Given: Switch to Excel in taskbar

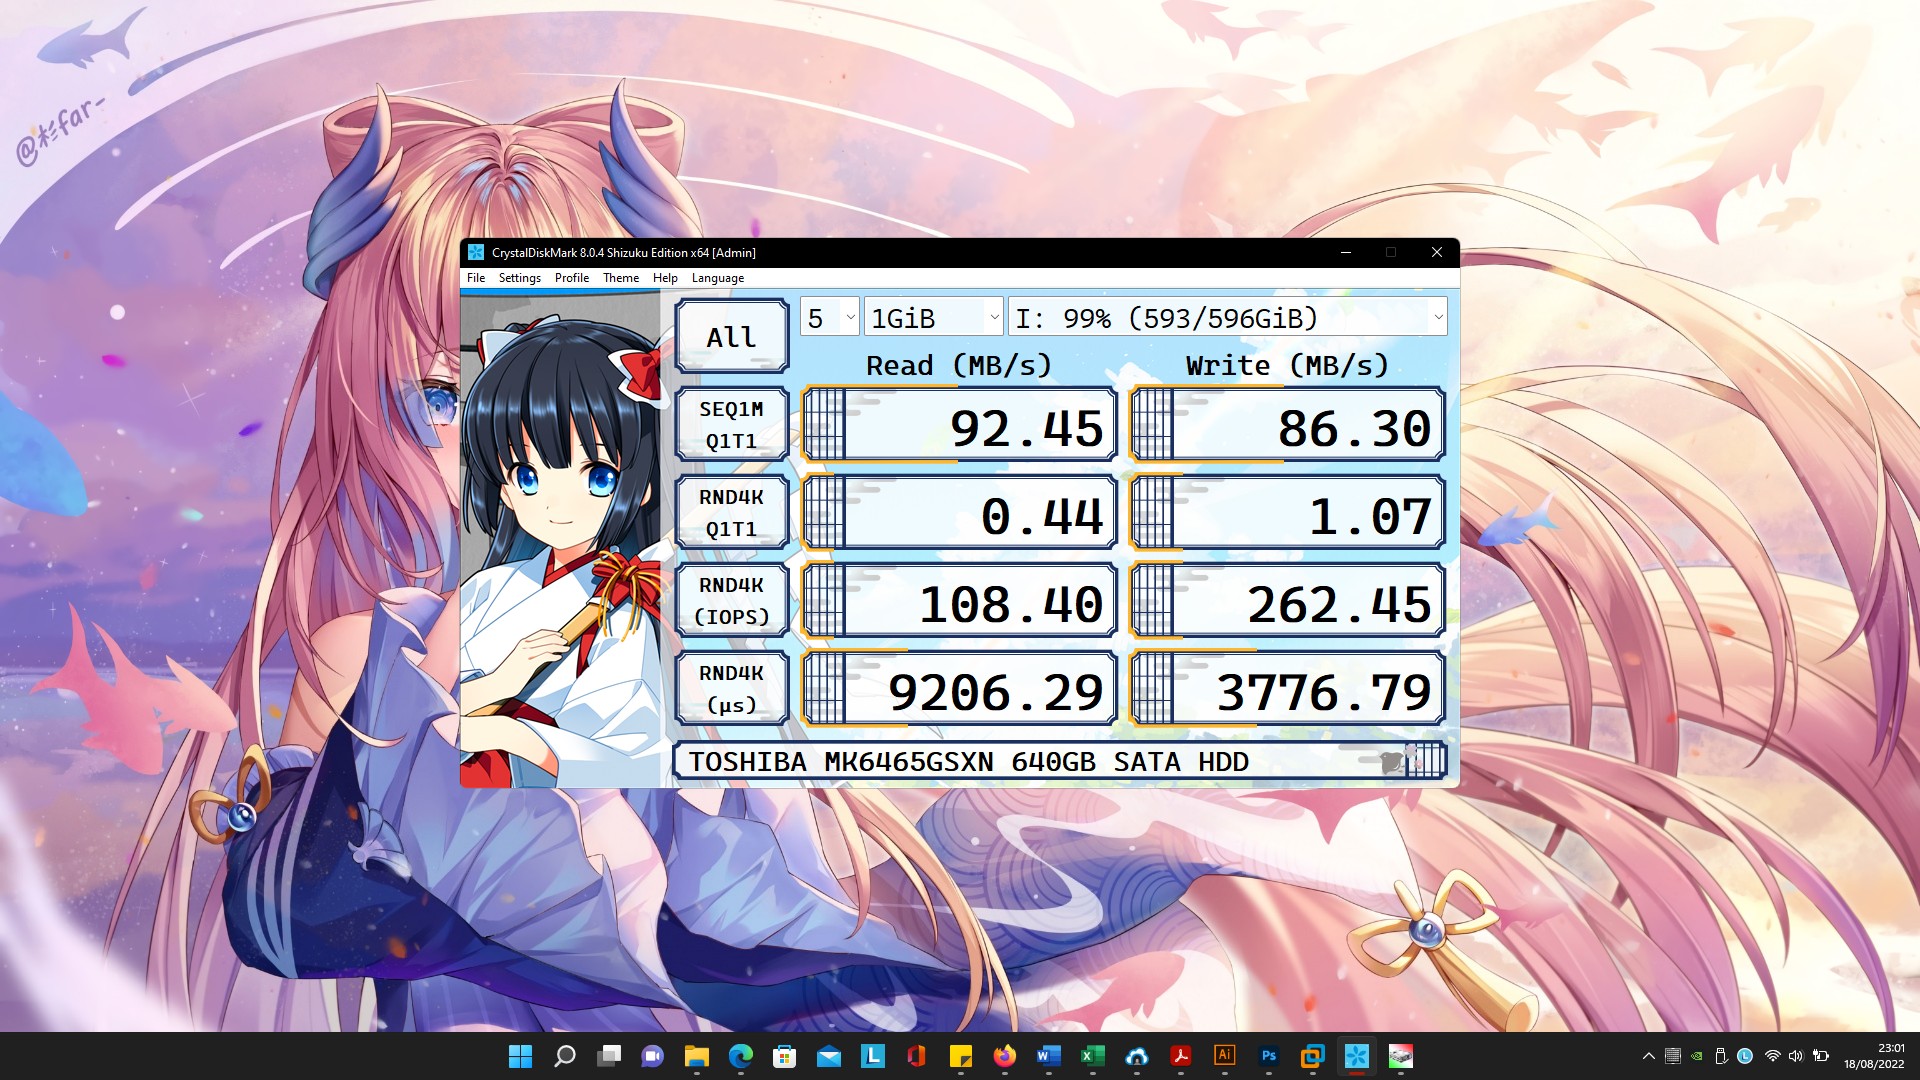Looking at the screenshot, I should click(x=1093, y=1056).
